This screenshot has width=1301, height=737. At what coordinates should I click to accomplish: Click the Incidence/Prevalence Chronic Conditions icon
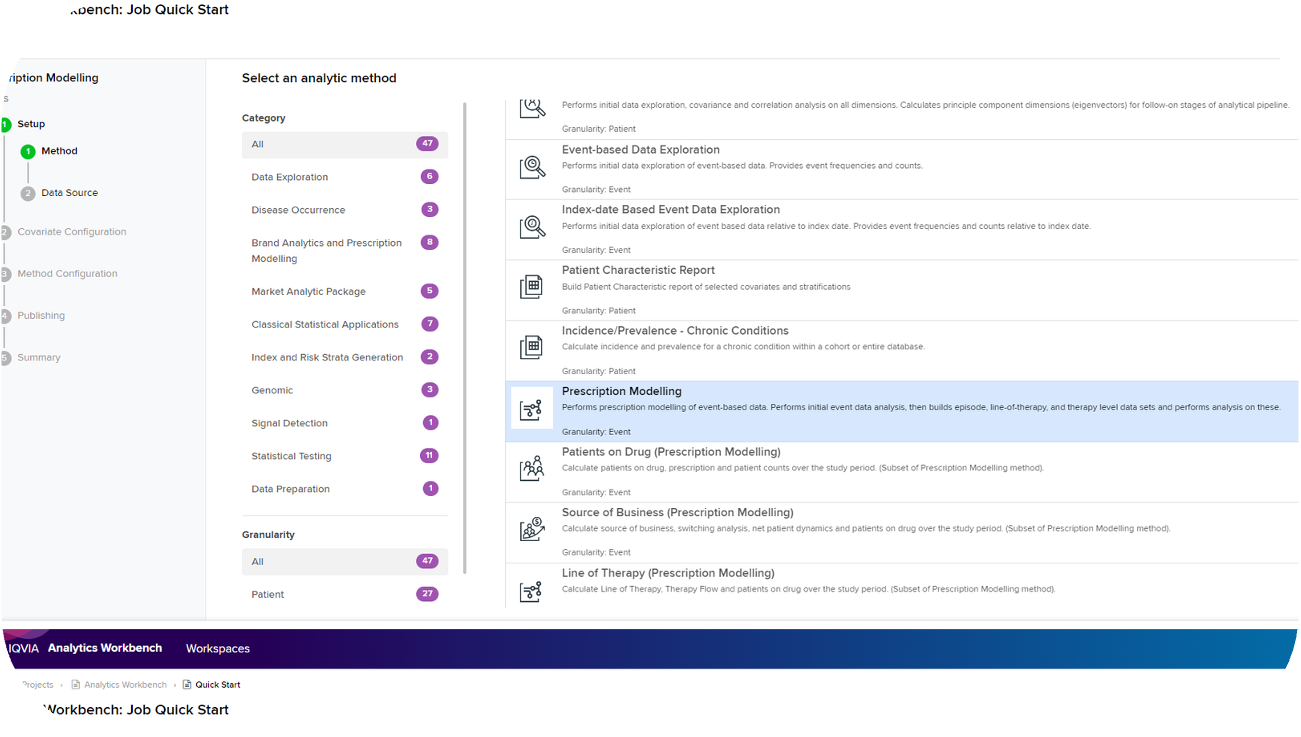click(x=532, y=347)
